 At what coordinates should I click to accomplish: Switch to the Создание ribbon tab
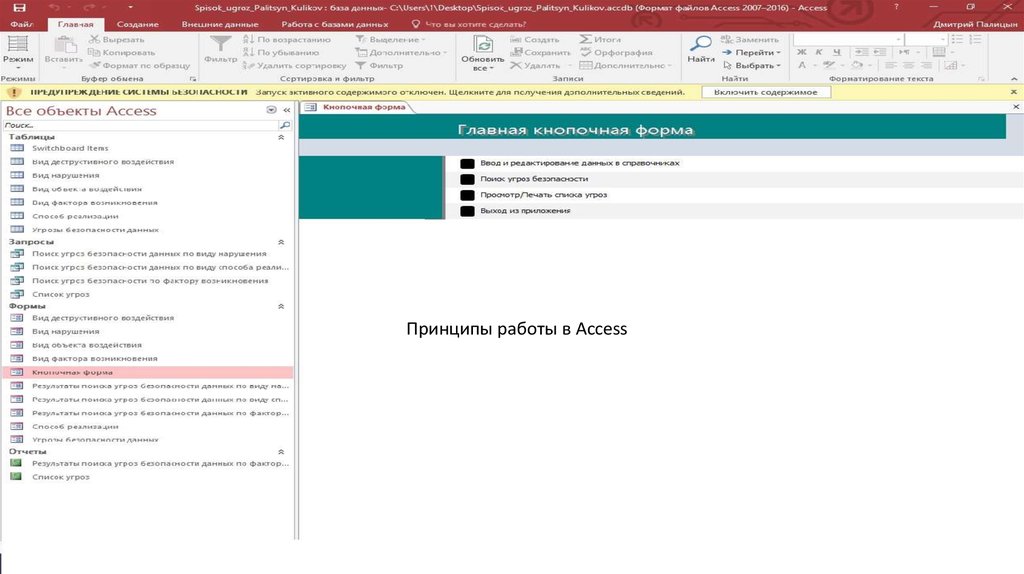136,23
